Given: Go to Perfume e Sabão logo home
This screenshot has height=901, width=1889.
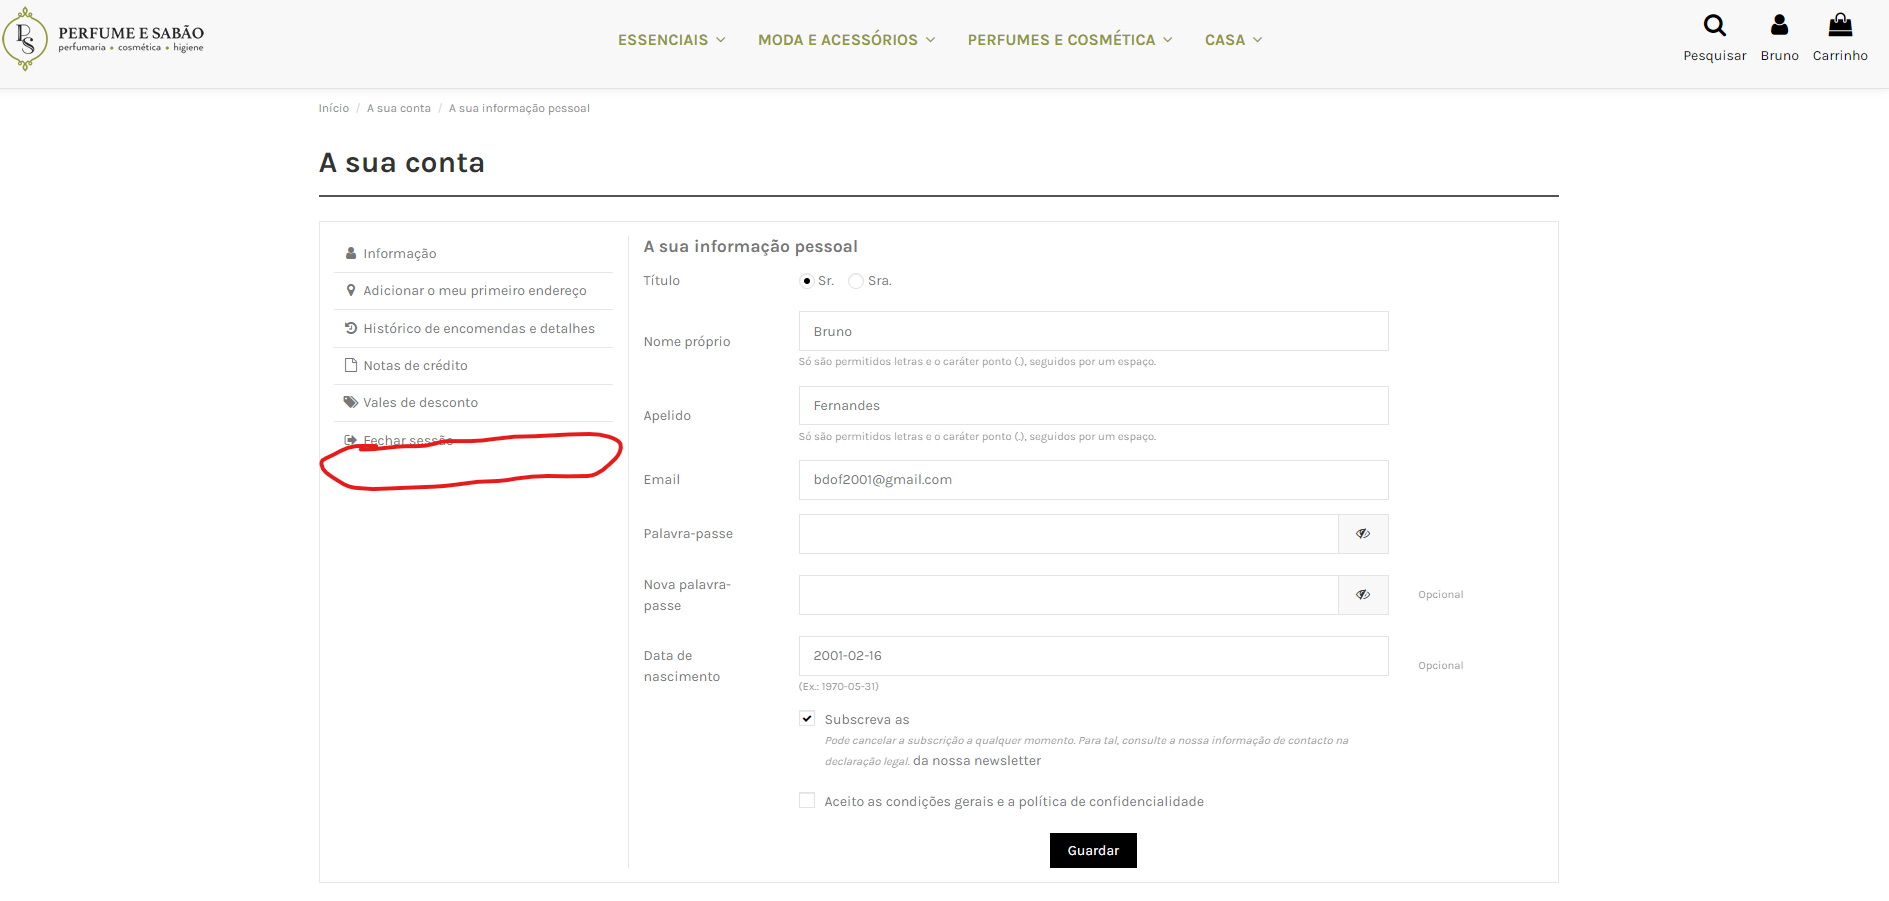Looking at the screenshot, I should (104, 39).
